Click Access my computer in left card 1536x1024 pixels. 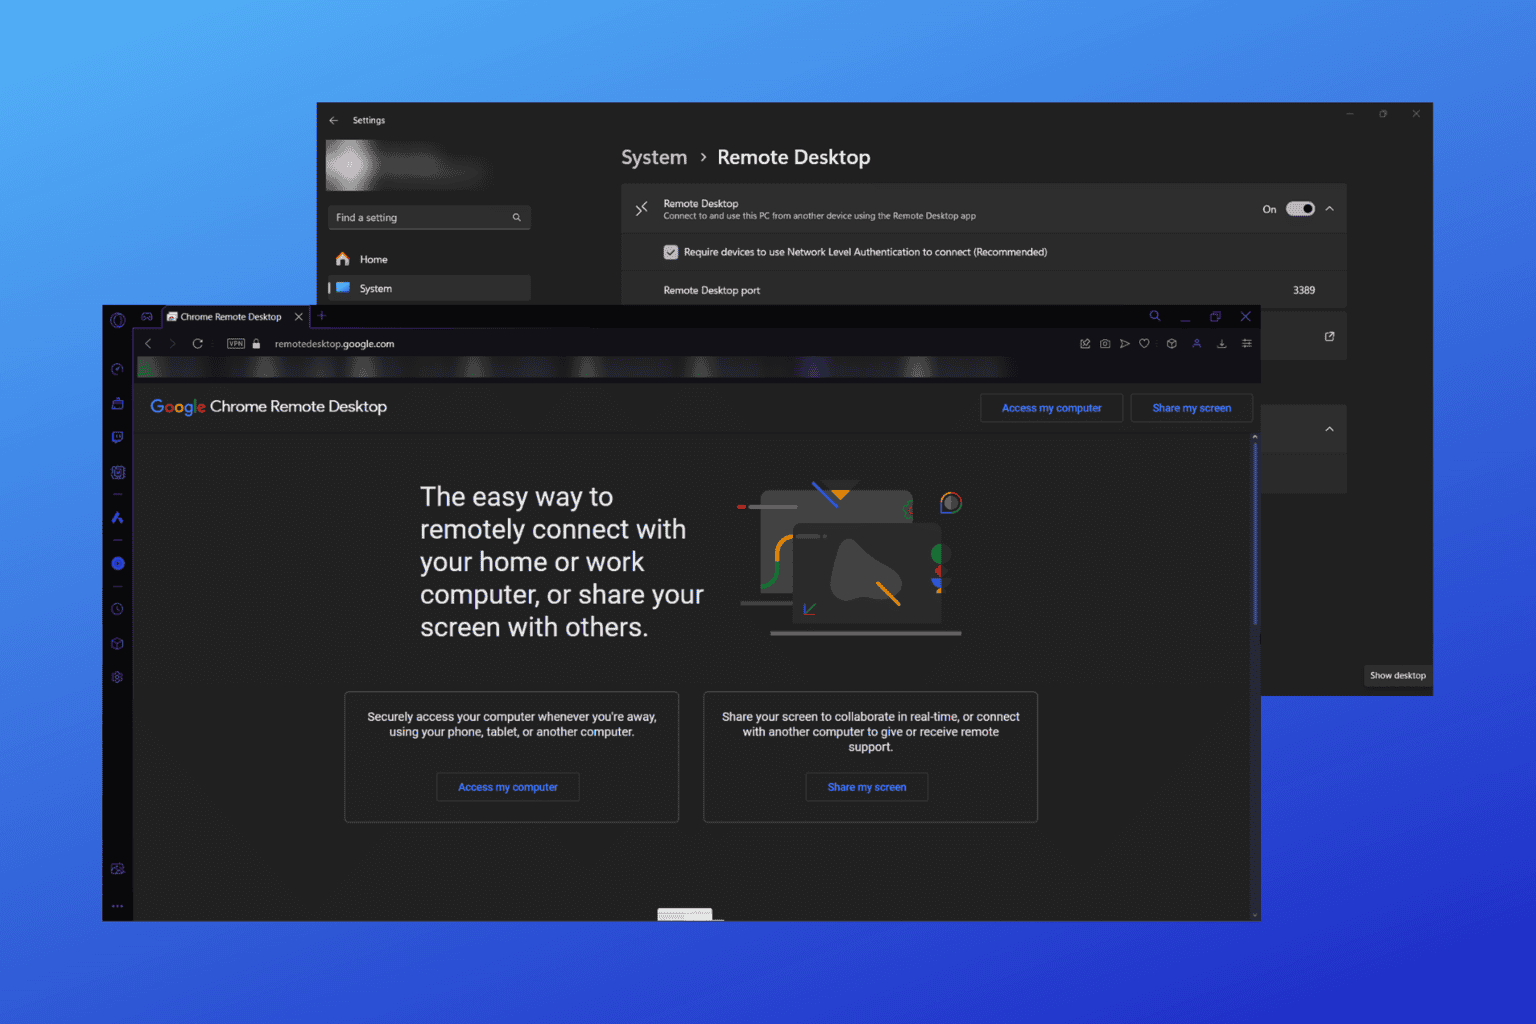point(508,787)
